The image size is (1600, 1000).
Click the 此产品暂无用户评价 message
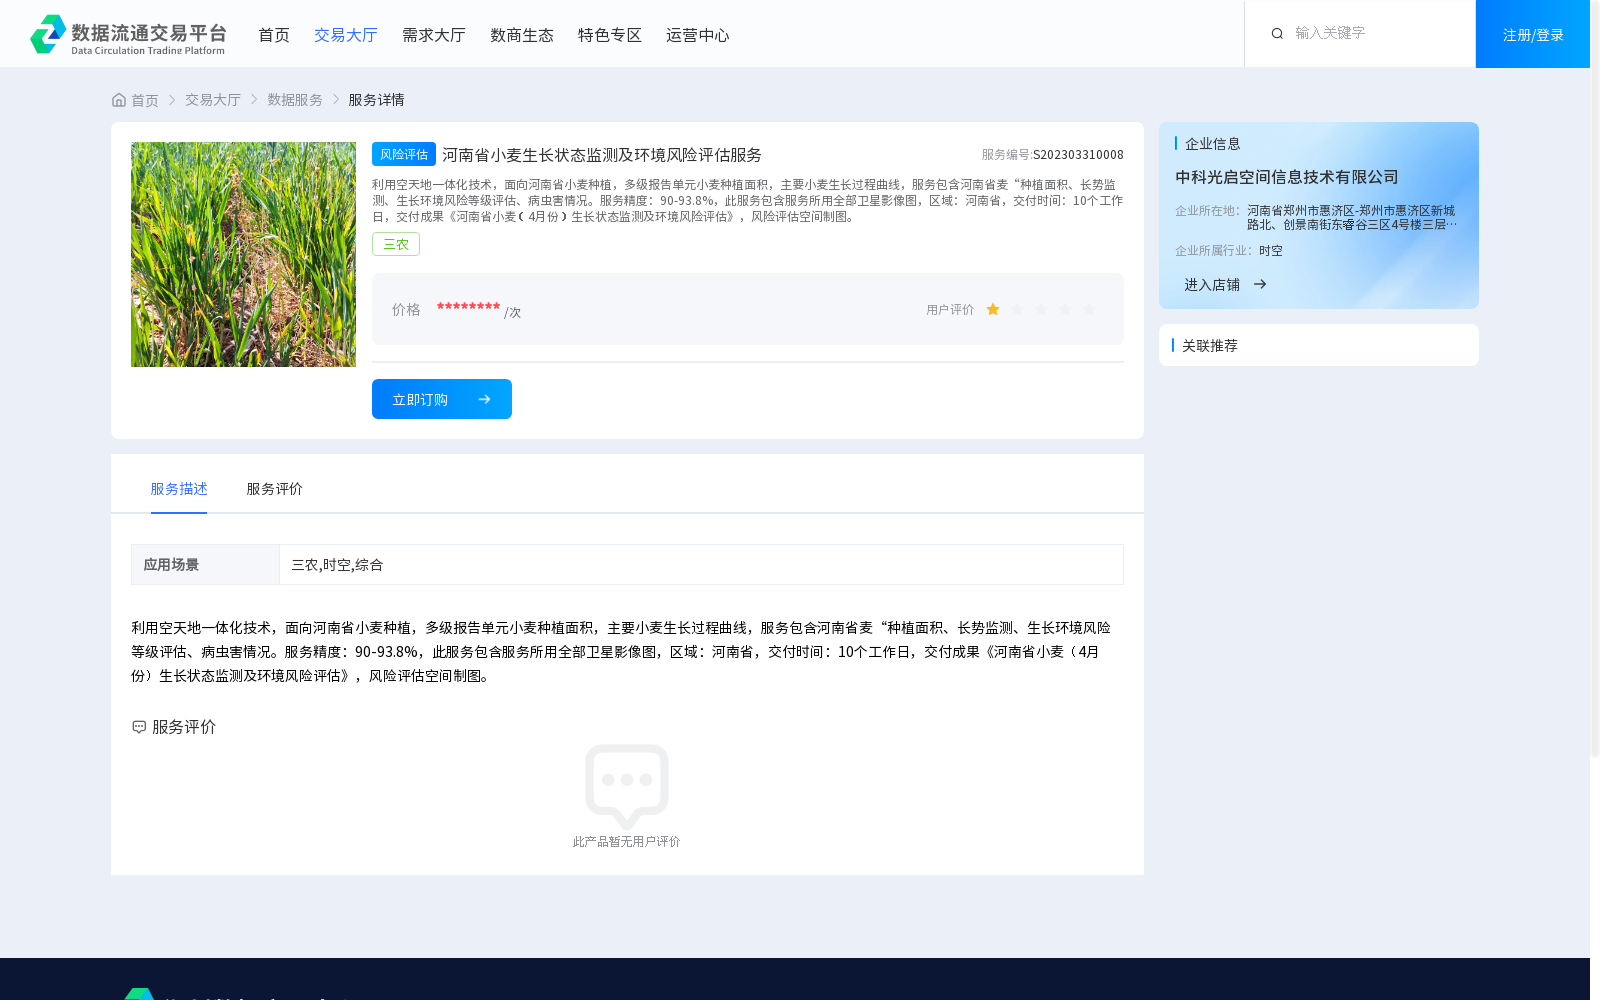627,842
